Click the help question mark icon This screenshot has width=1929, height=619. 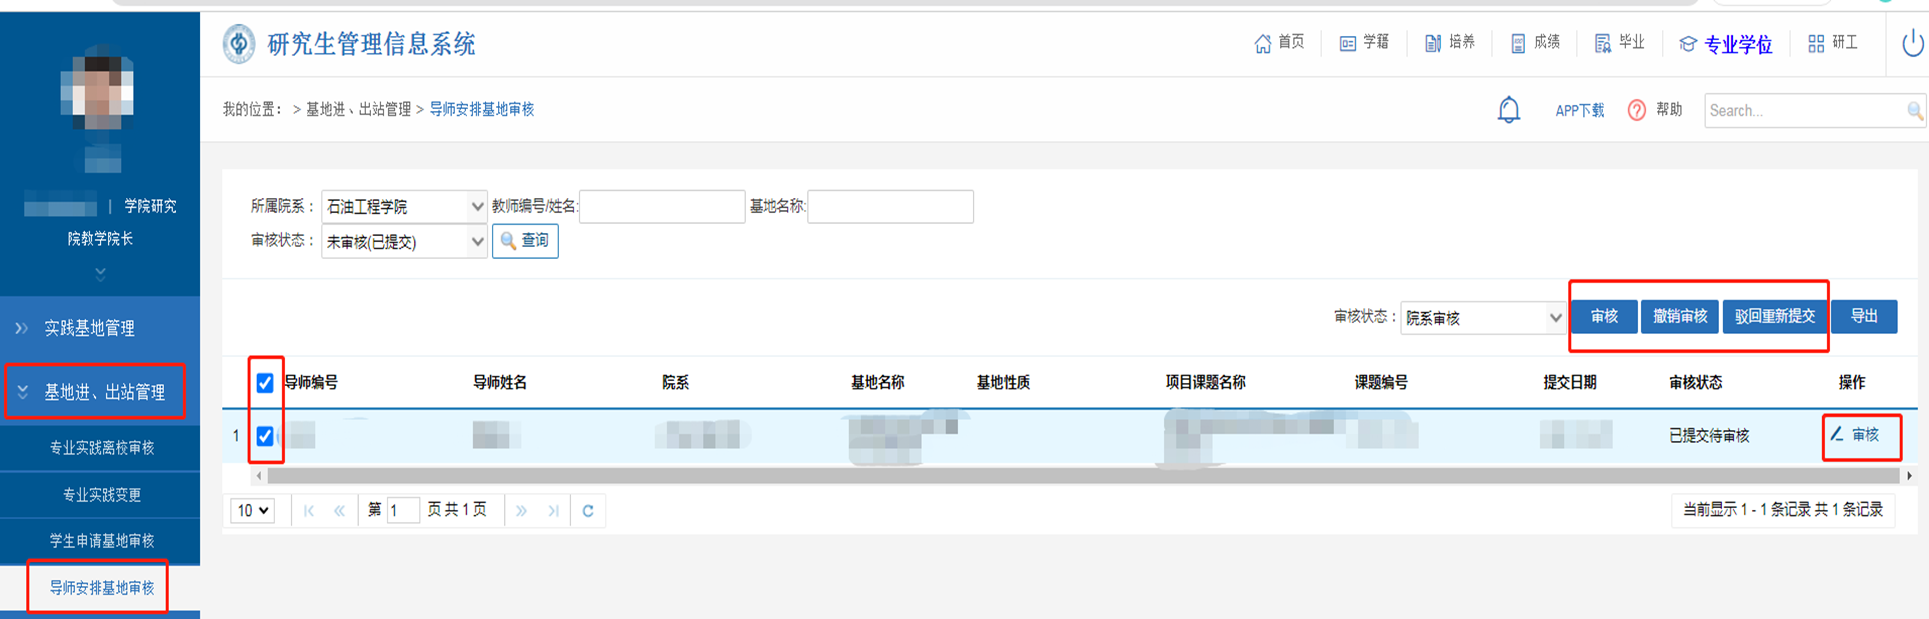(x=1636, y=110)
